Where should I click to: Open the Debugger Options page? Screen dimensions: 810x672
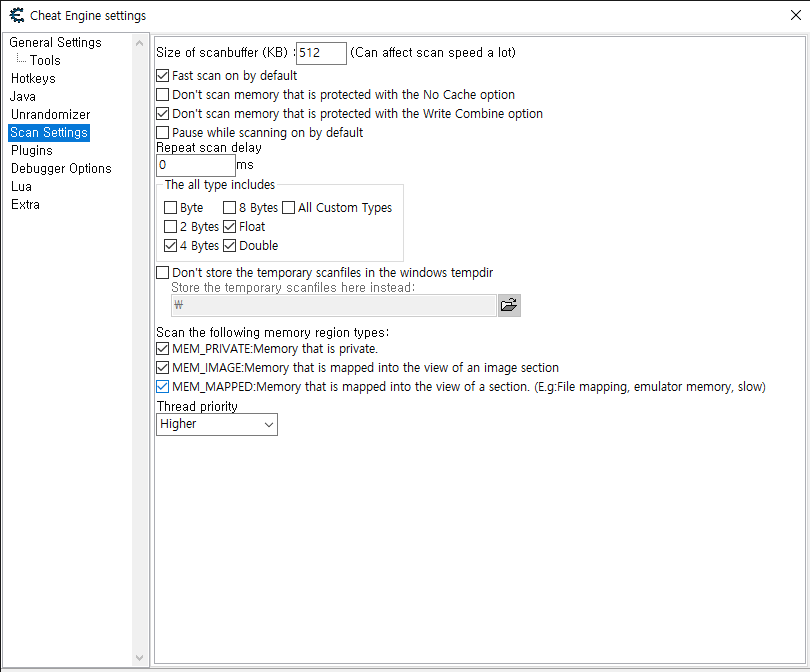point(61,169)
